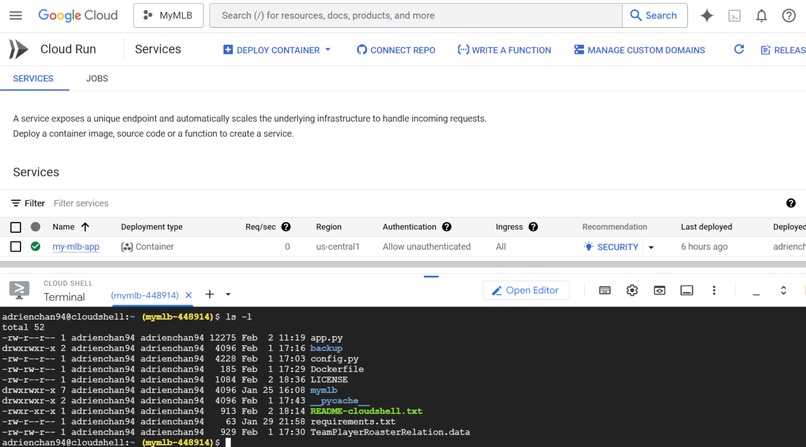
Task: Click TeamPlayerRoasterRelation.data in terminal
Action: click(390, 432)
